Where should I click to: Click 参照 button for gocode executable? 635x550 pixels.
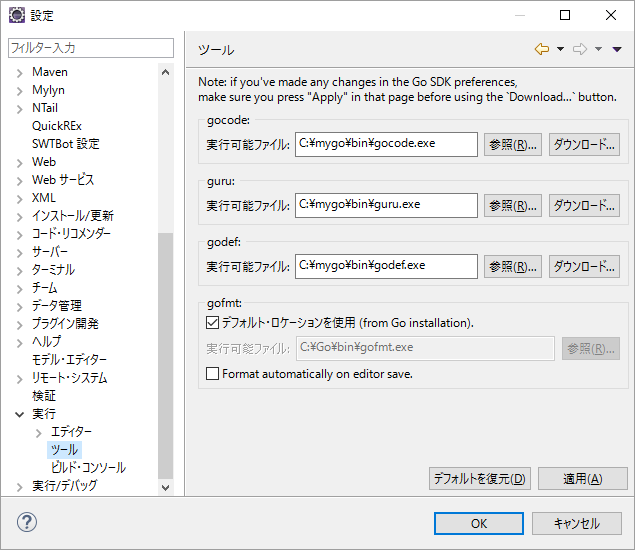click(513, 145)
